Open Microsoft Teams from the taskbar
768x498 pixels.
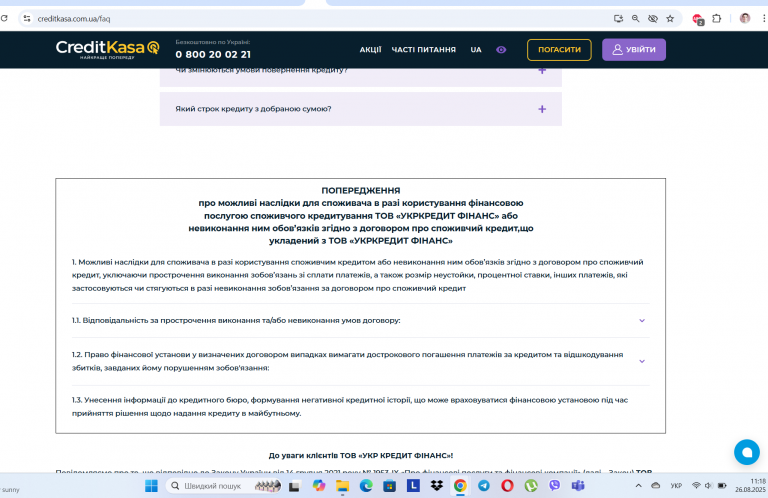click(x=578, y=486)
